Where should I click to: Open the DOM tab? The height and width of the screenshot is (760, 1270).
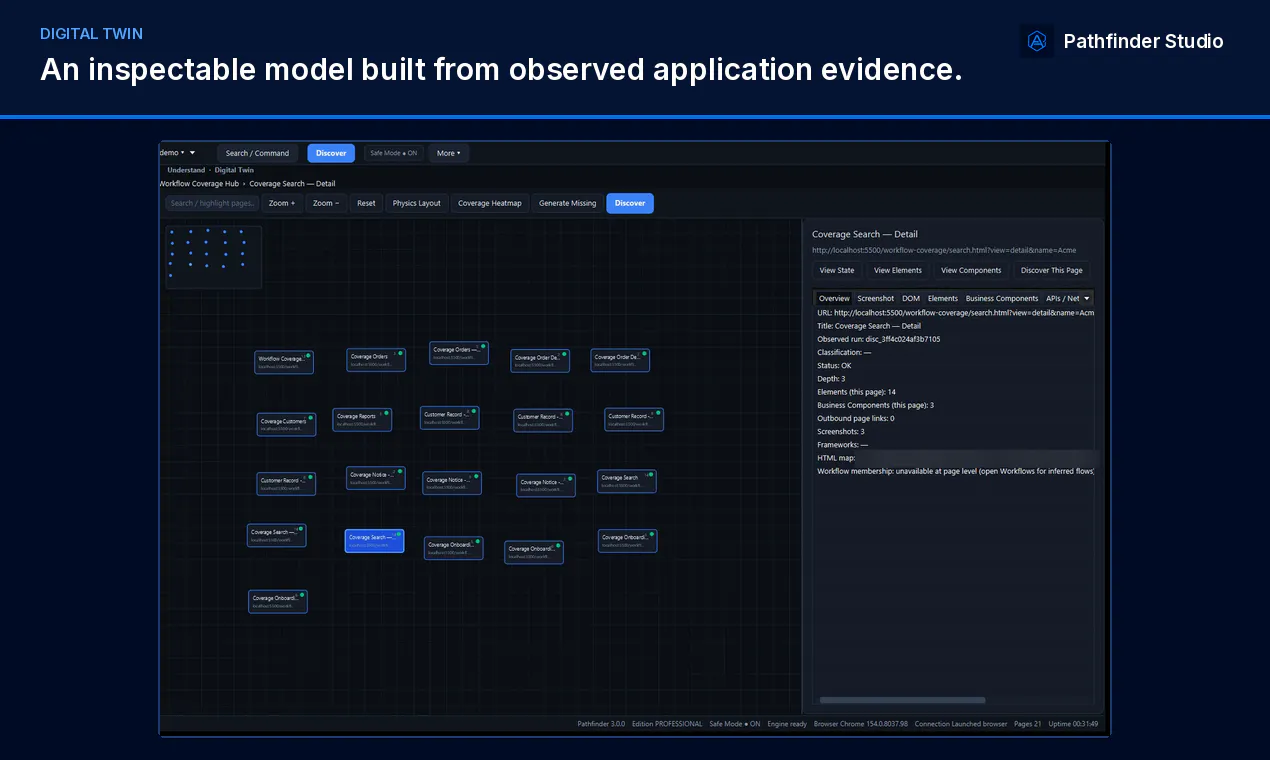point(911,298)
